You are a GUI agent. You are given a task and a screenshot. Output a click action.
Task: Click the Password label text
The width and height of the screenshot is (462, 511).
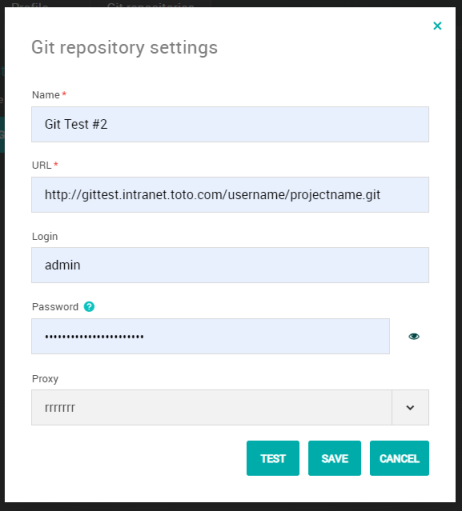coord(55,307)
